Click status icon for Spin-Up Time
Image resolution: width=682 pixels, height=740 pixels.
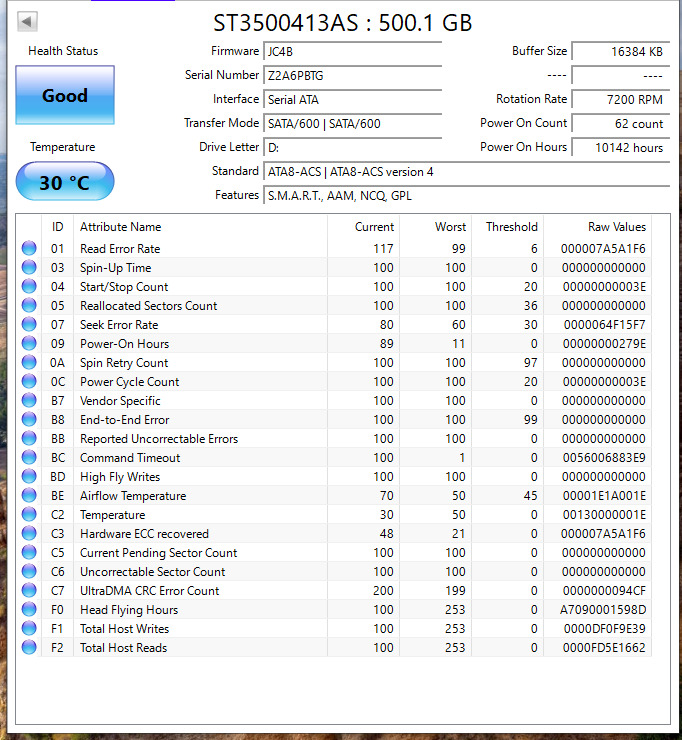(x=29, y=267)
